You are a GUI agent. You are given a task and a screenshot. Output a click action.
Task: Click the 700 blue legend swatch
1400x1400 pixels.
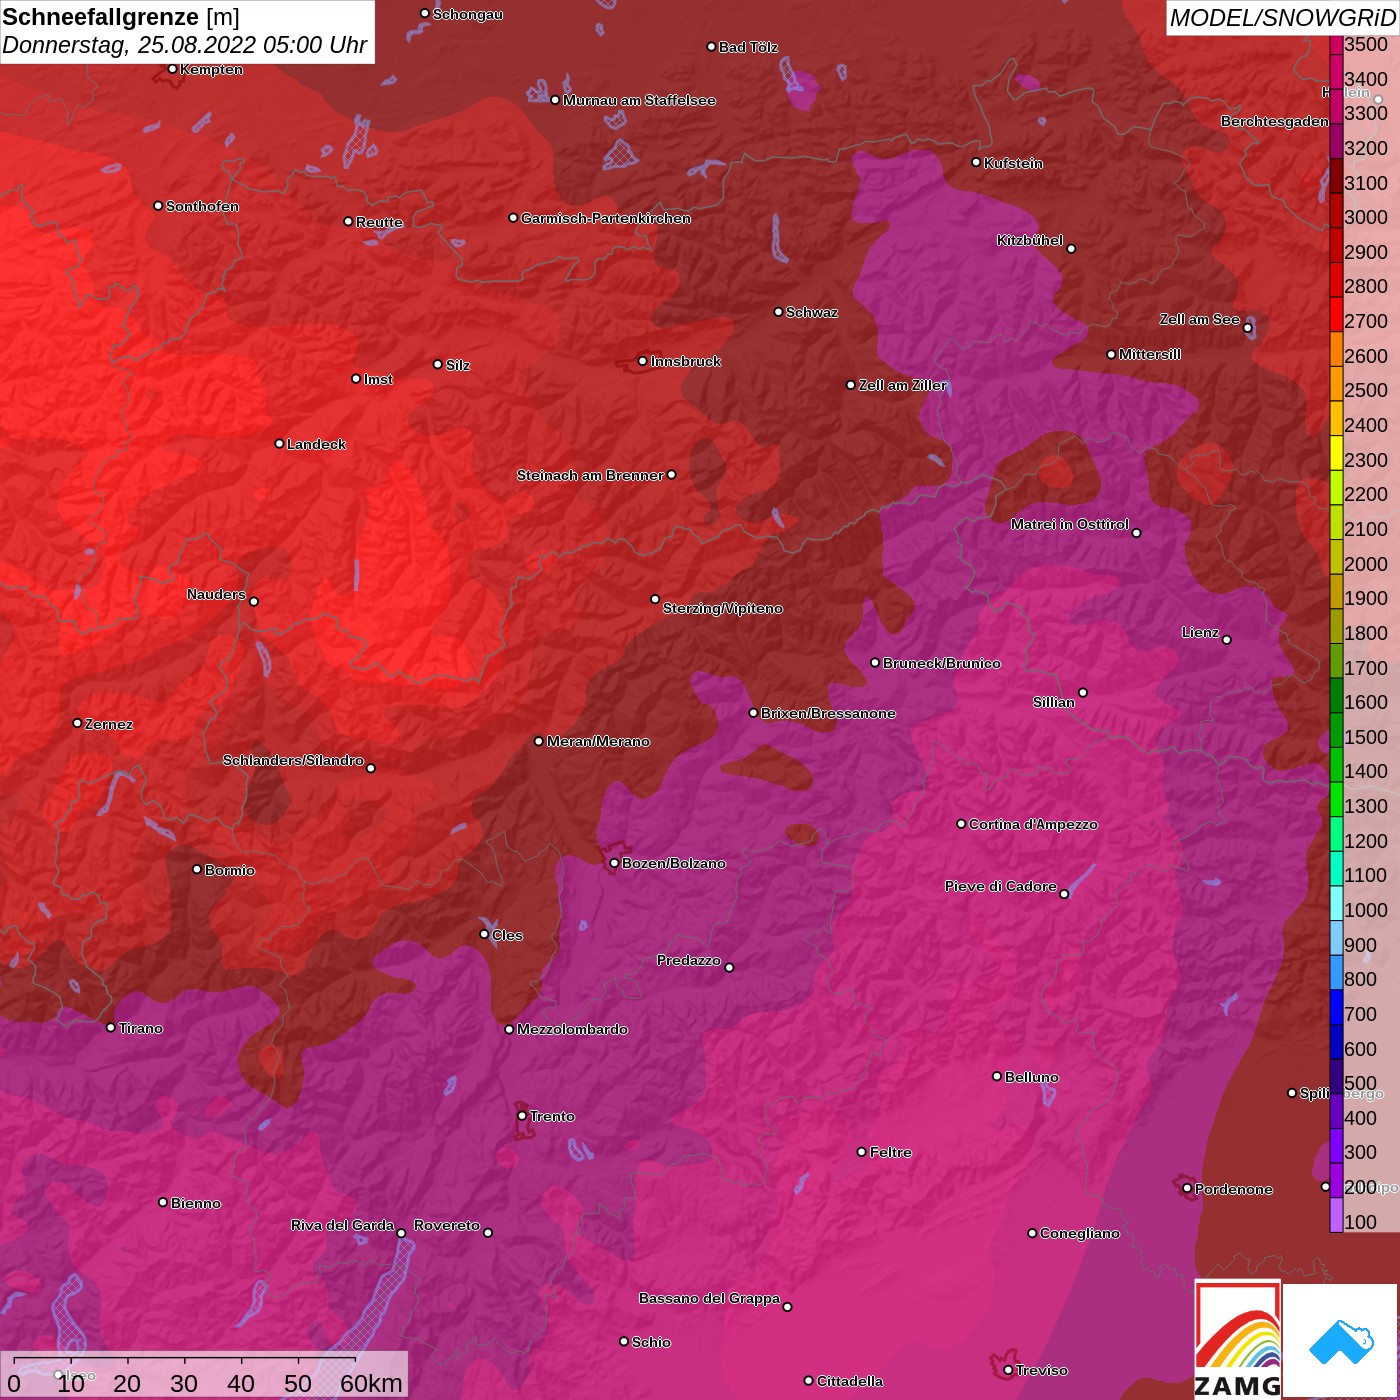[x=1336, y=1008]
